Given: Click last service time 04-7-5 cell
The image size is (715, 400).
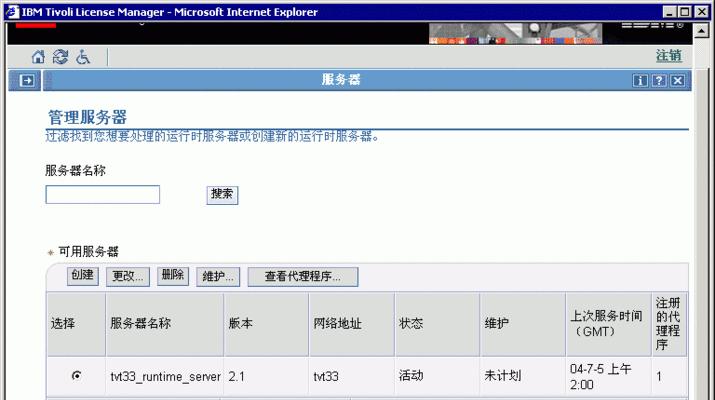Looking at the screenshot, I should click(608, 377).
